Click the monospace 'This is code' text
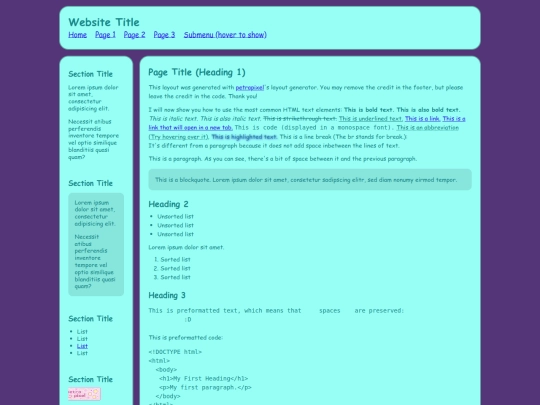Image resolution: width=540 pixels, height=405 pixels. tap(314, 127)
